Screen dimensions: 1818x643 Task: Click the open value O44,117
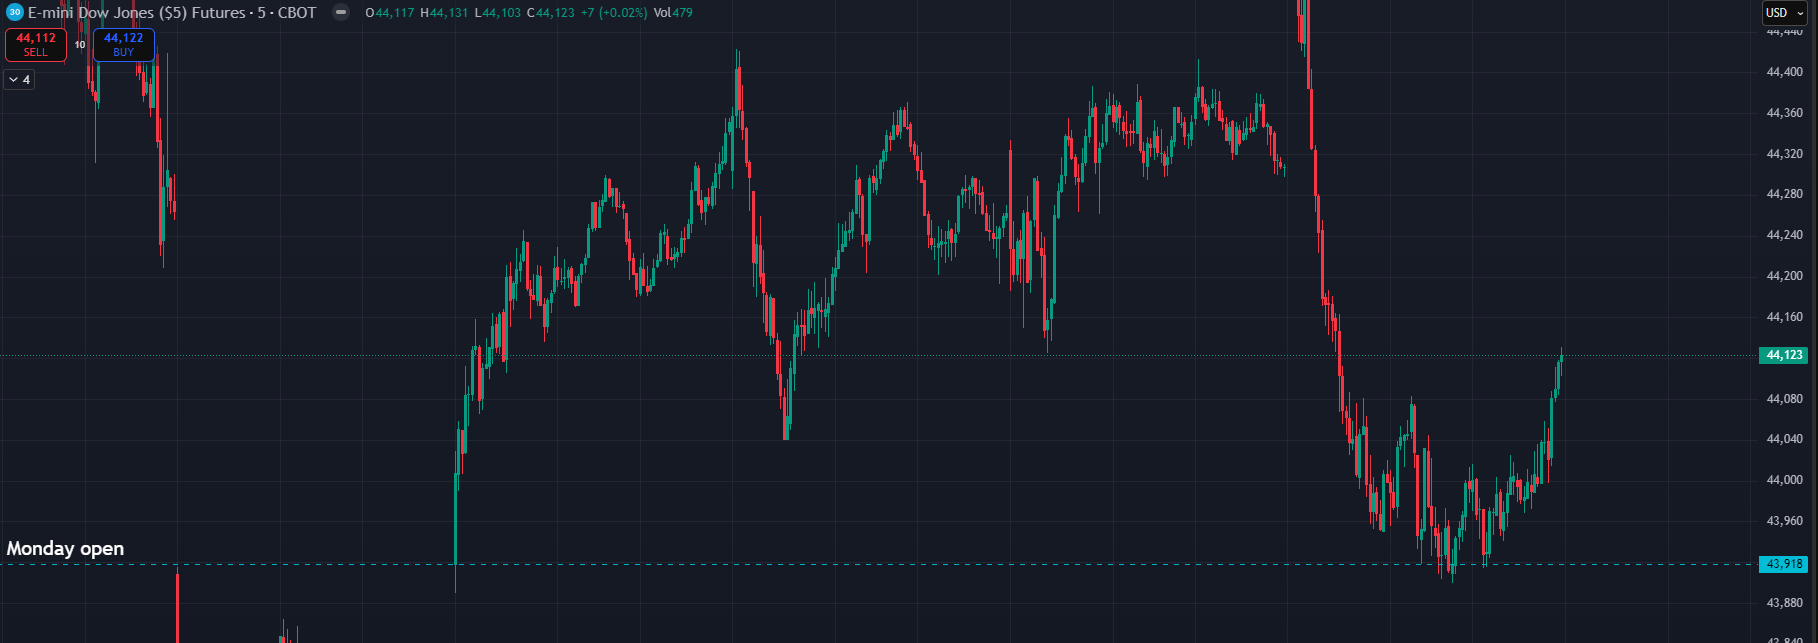pyautogui.click(x=390, y=13)
